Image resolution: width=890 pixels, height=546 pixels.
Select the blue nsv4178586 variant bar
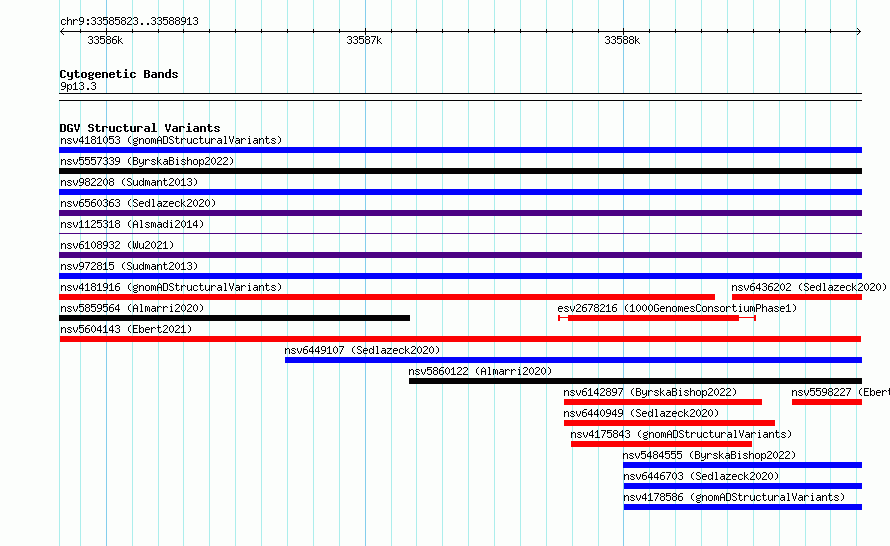click(x=743, y=507)
